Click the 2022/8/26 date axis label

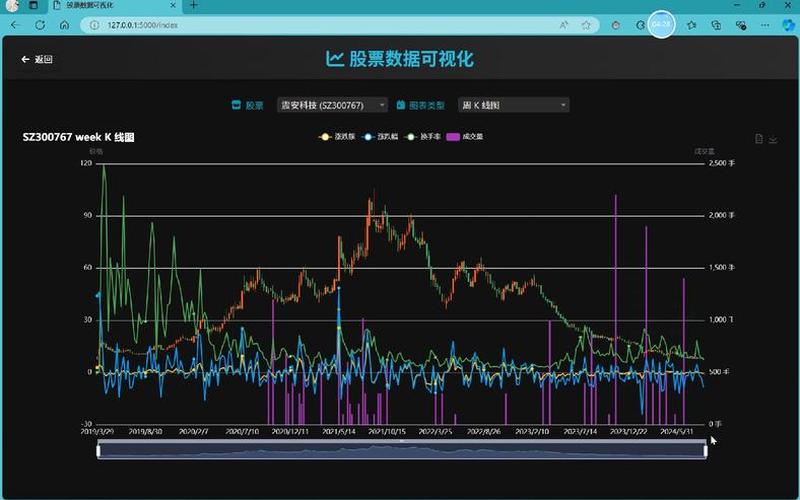[484, 432]
